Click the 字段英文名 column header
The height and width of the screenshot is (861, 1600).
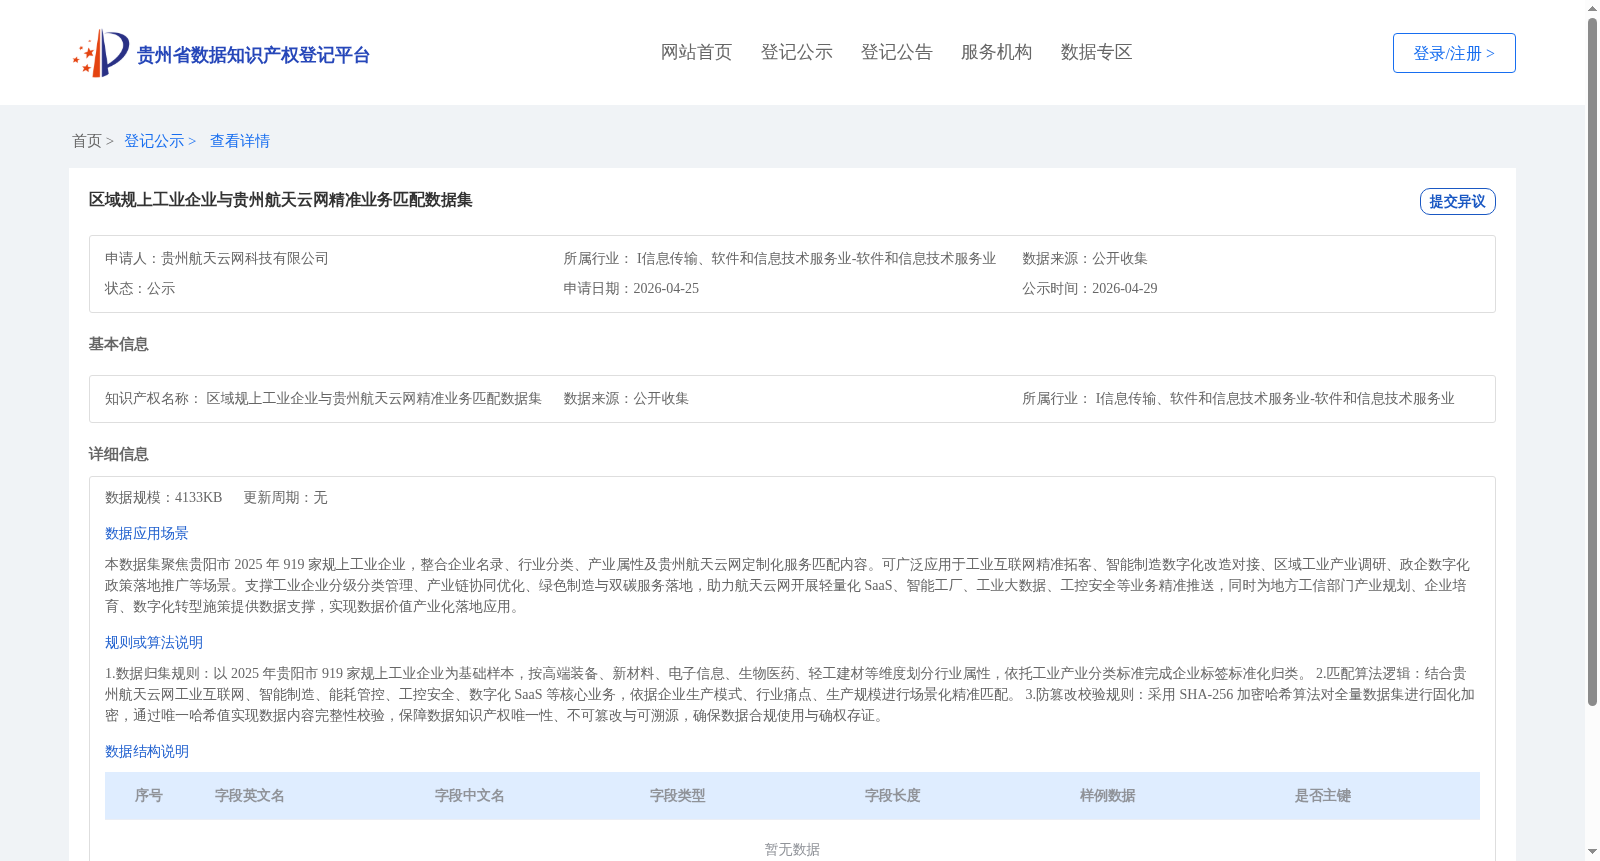coord(250,795)
